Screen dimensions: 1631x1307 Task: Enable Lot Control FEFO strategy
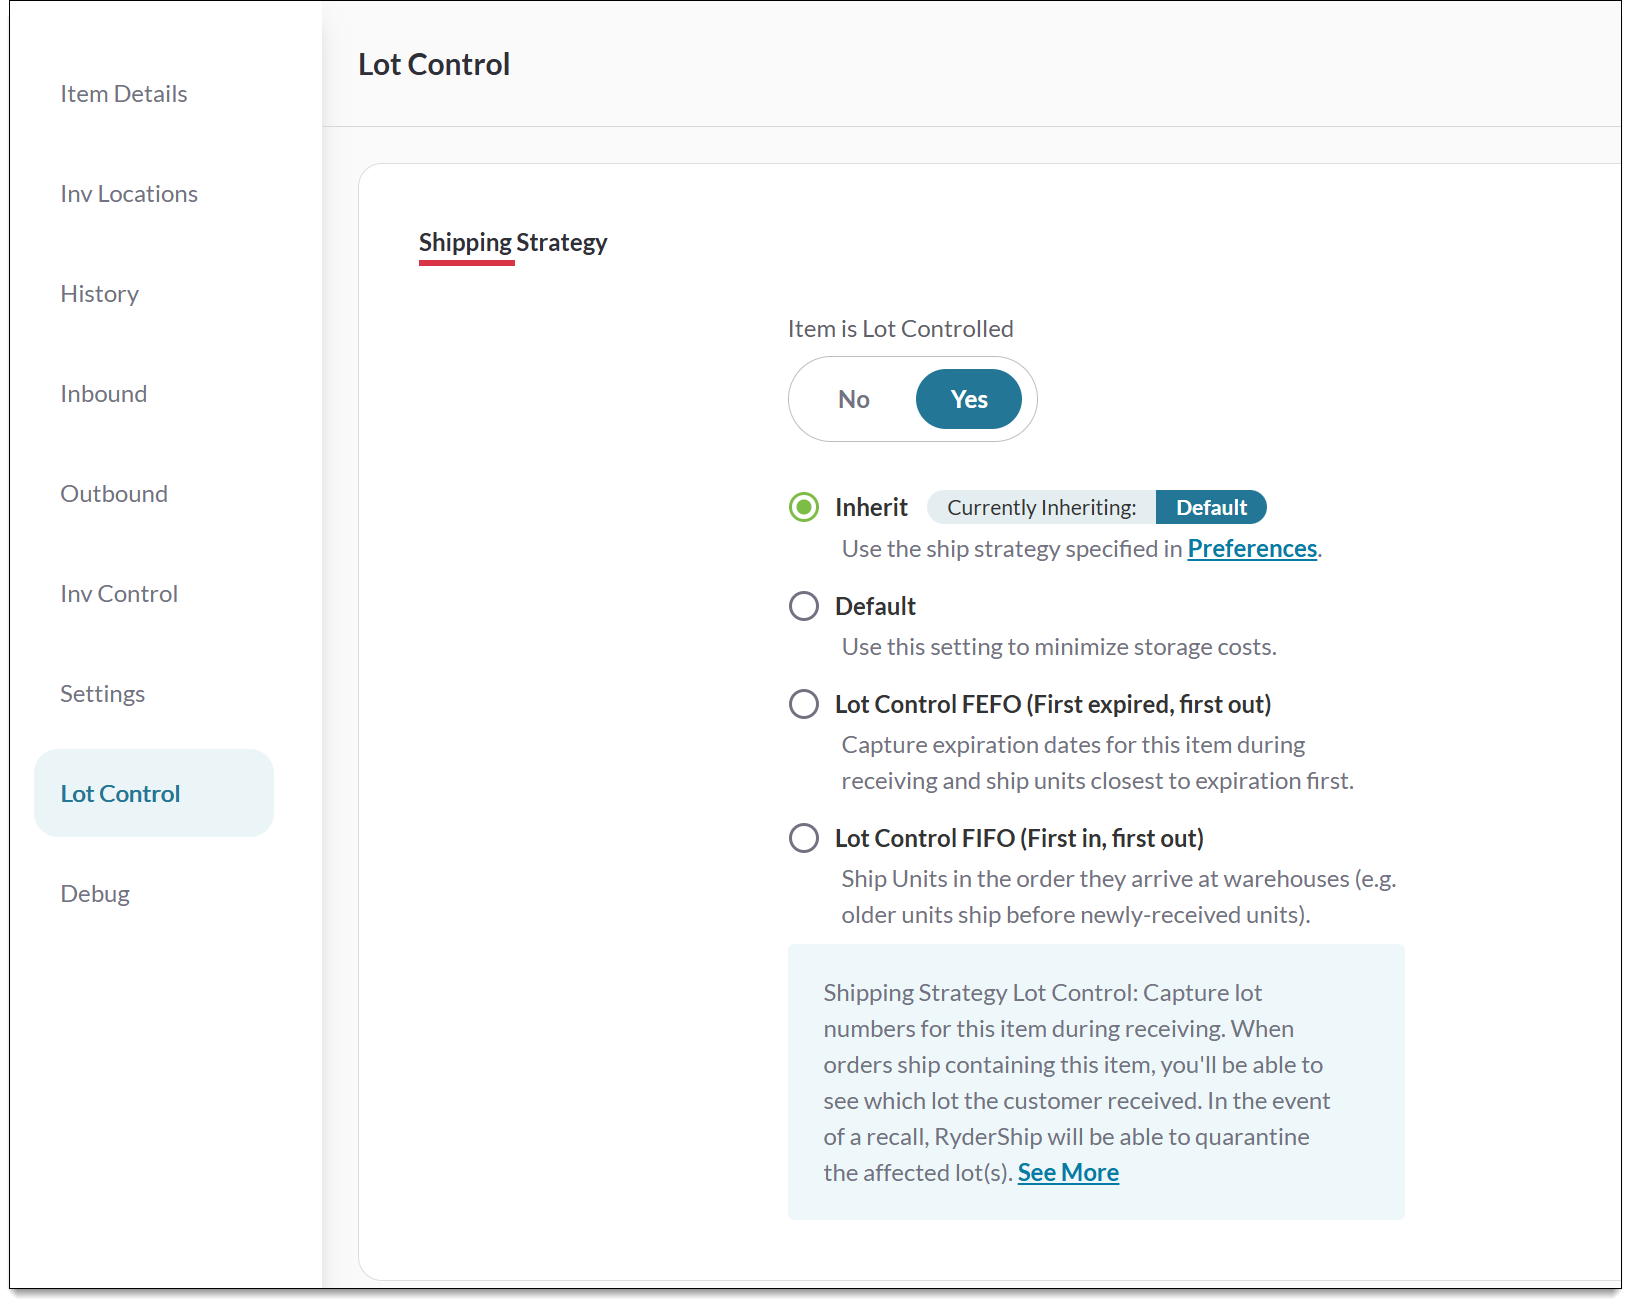pos(803,704)
